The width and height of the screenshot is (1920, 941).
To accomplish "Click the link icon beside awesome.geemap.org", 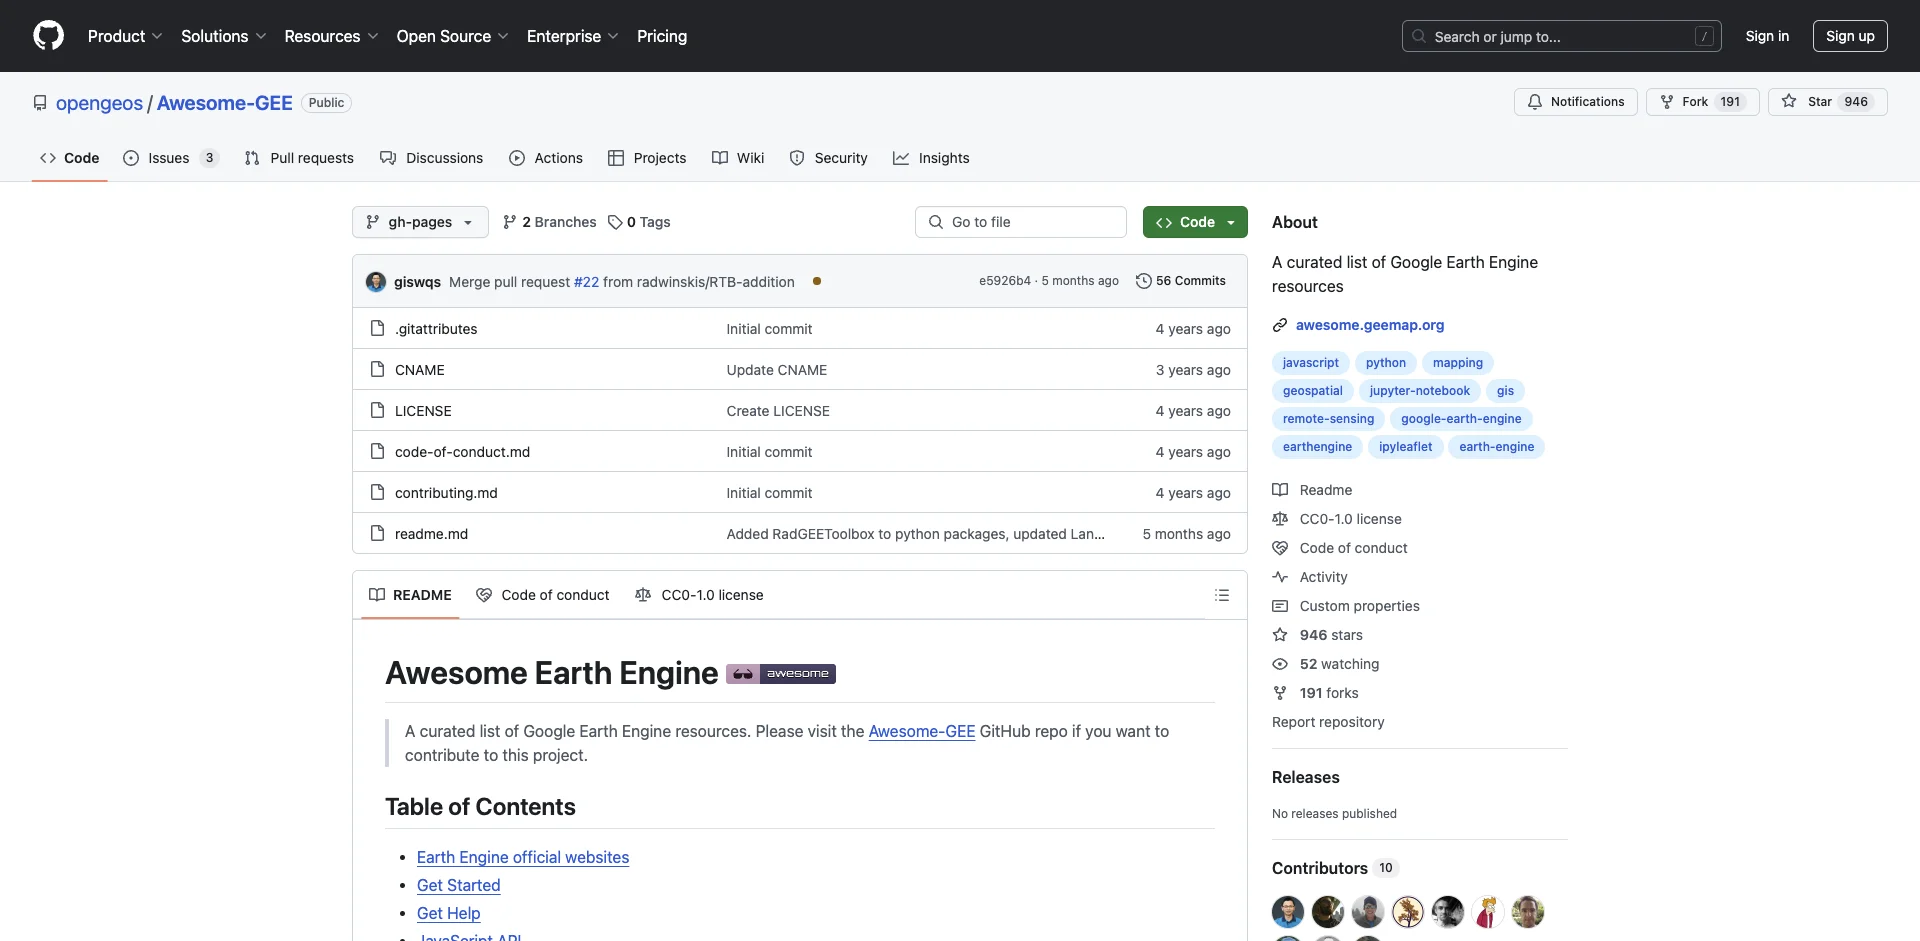I will click(x=1280, y=325).
